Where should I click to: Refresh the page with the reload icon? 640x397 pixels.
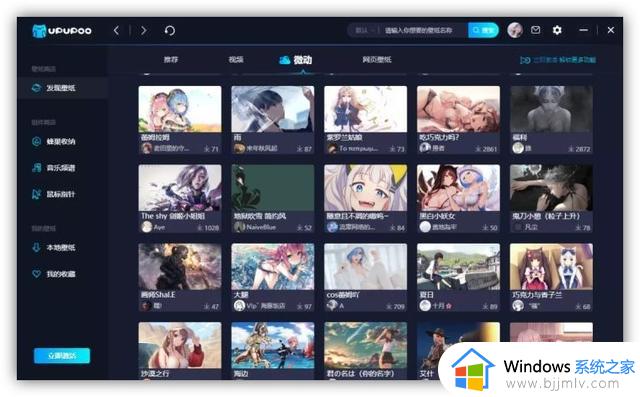(x=169, y=31)
